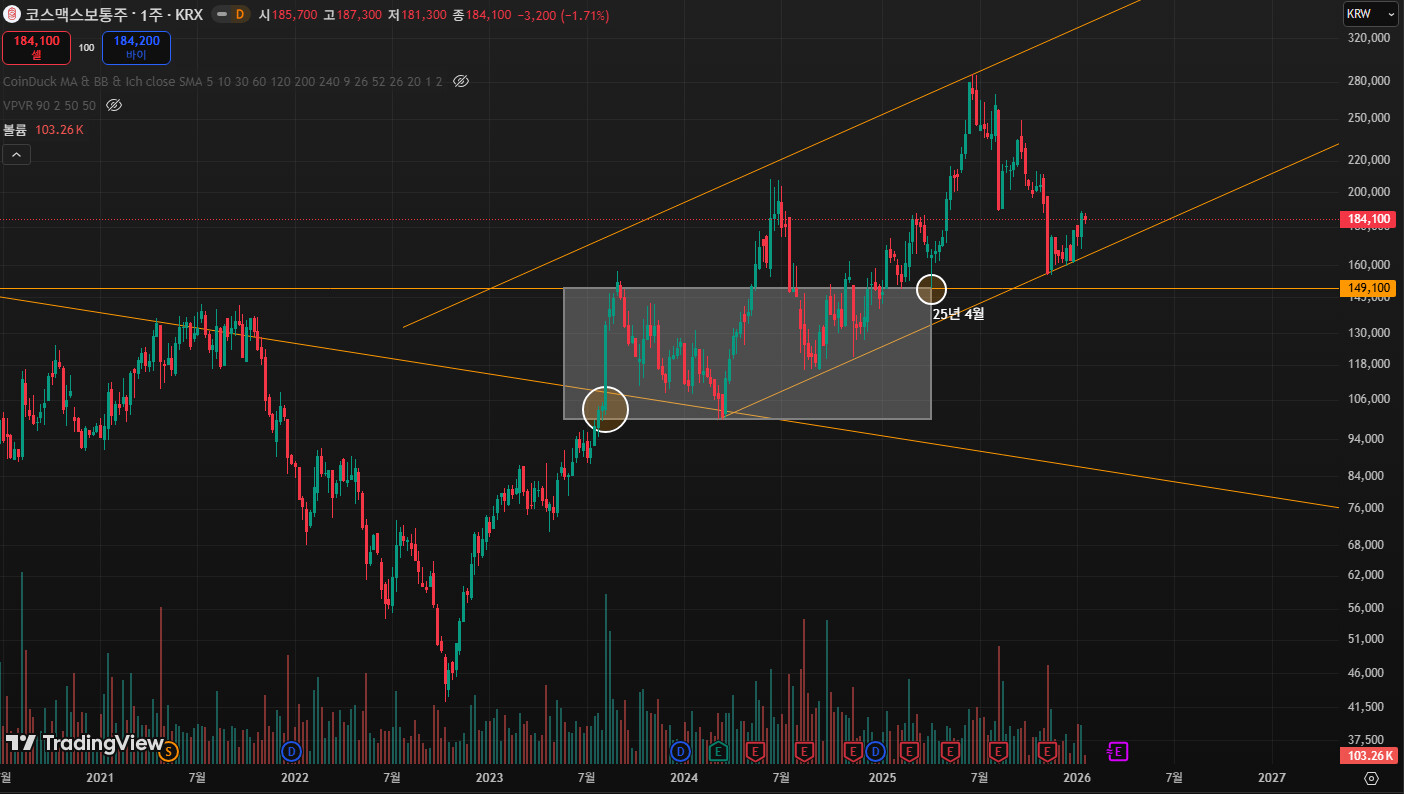Select the CoinDuck MA & BB & Ich legend

[223, 81]
